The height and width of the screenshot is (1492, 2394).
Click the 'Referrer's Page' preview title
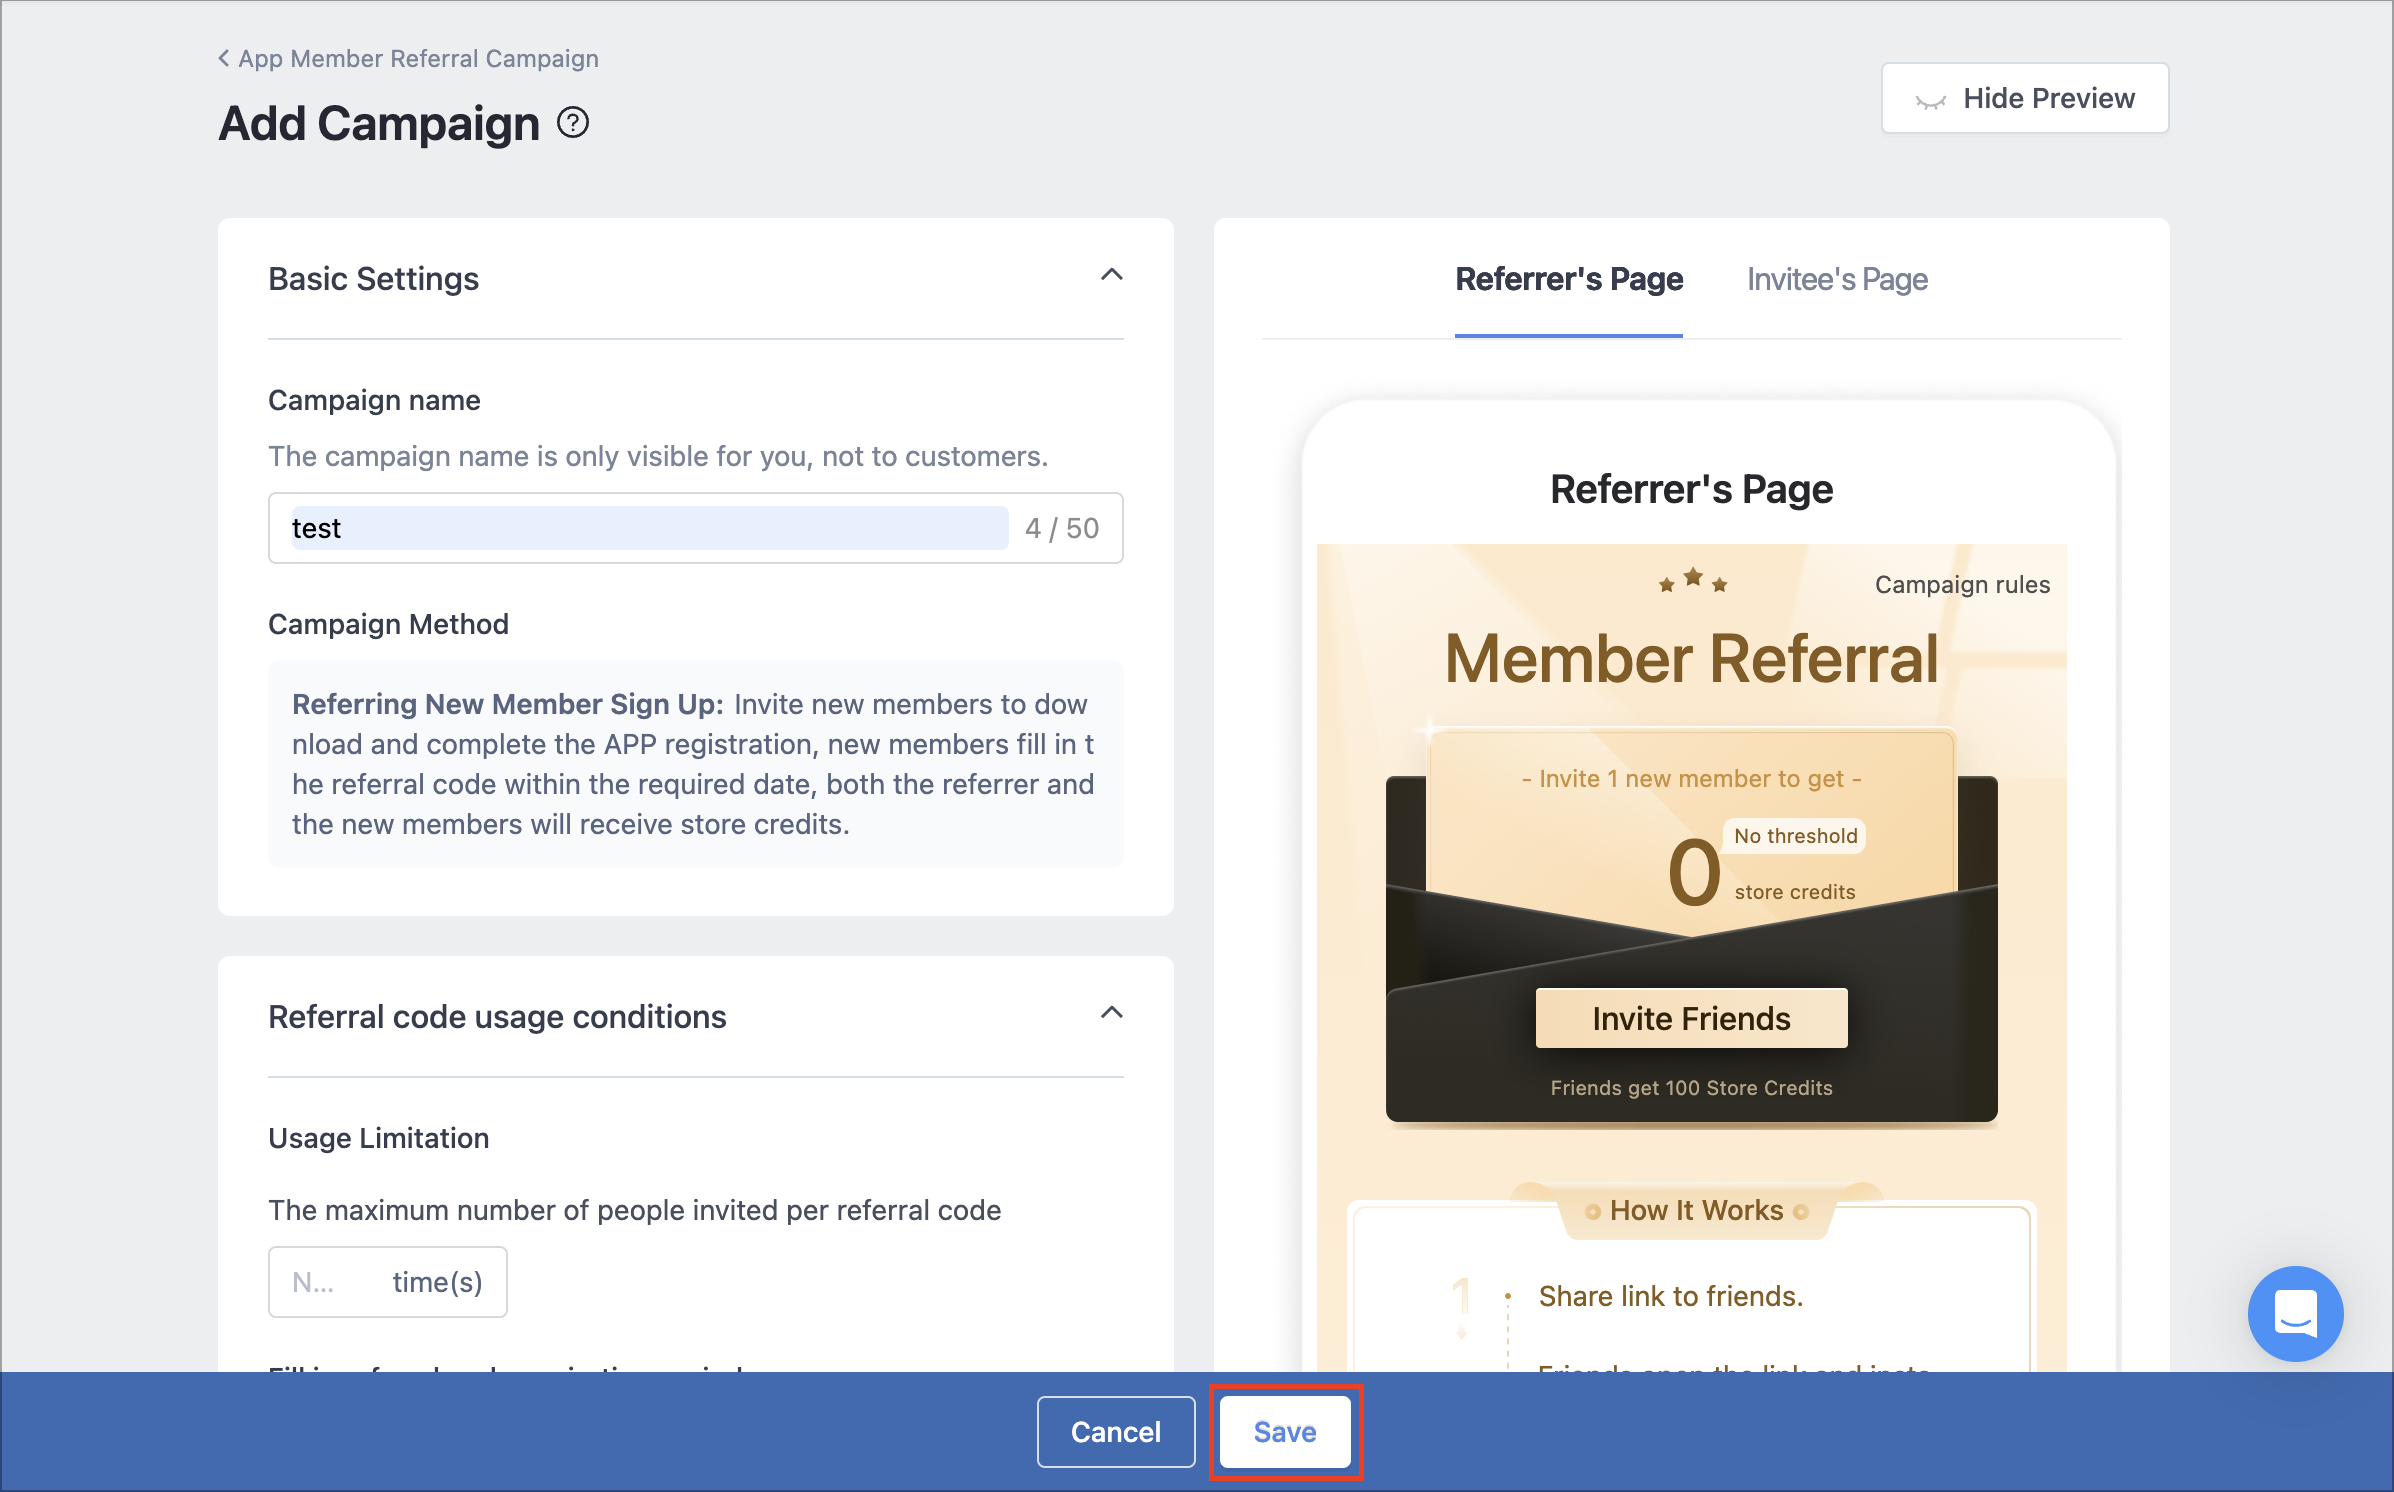[x=1691, y=489]
